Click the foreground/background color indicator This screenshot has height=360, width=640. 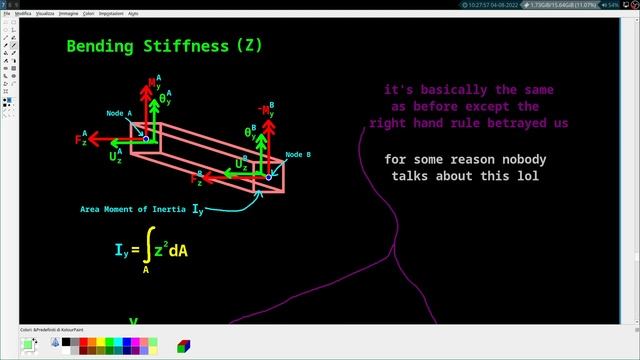point(28,346)
